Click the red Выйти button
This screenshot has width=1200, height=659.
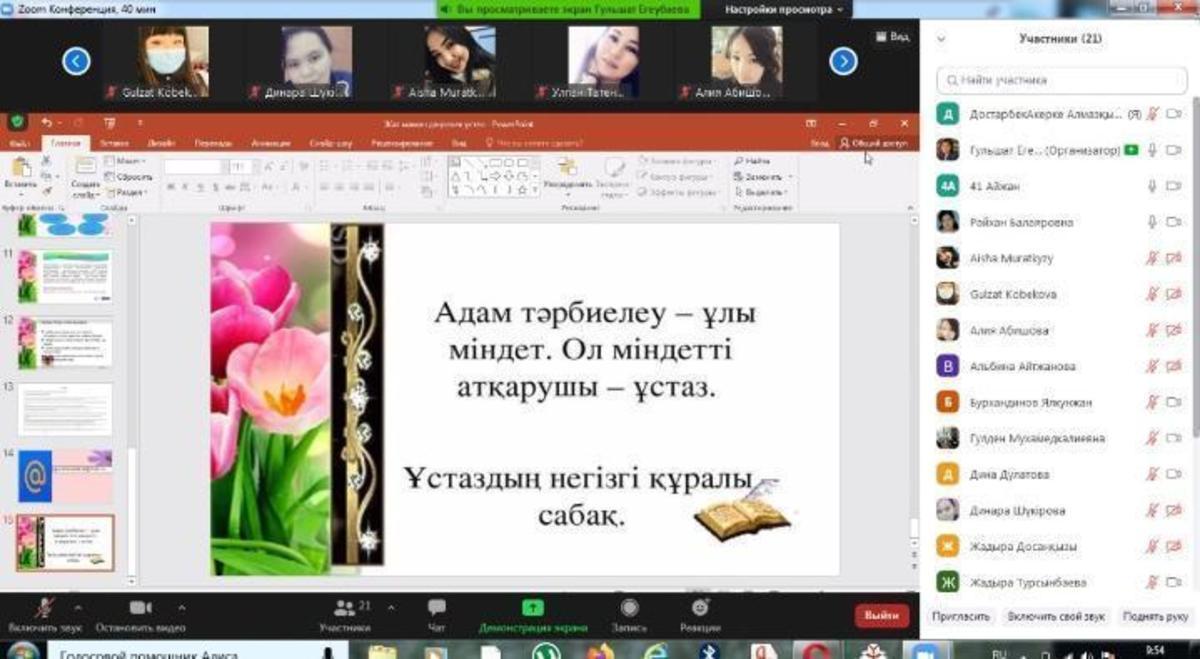(881, 615)
